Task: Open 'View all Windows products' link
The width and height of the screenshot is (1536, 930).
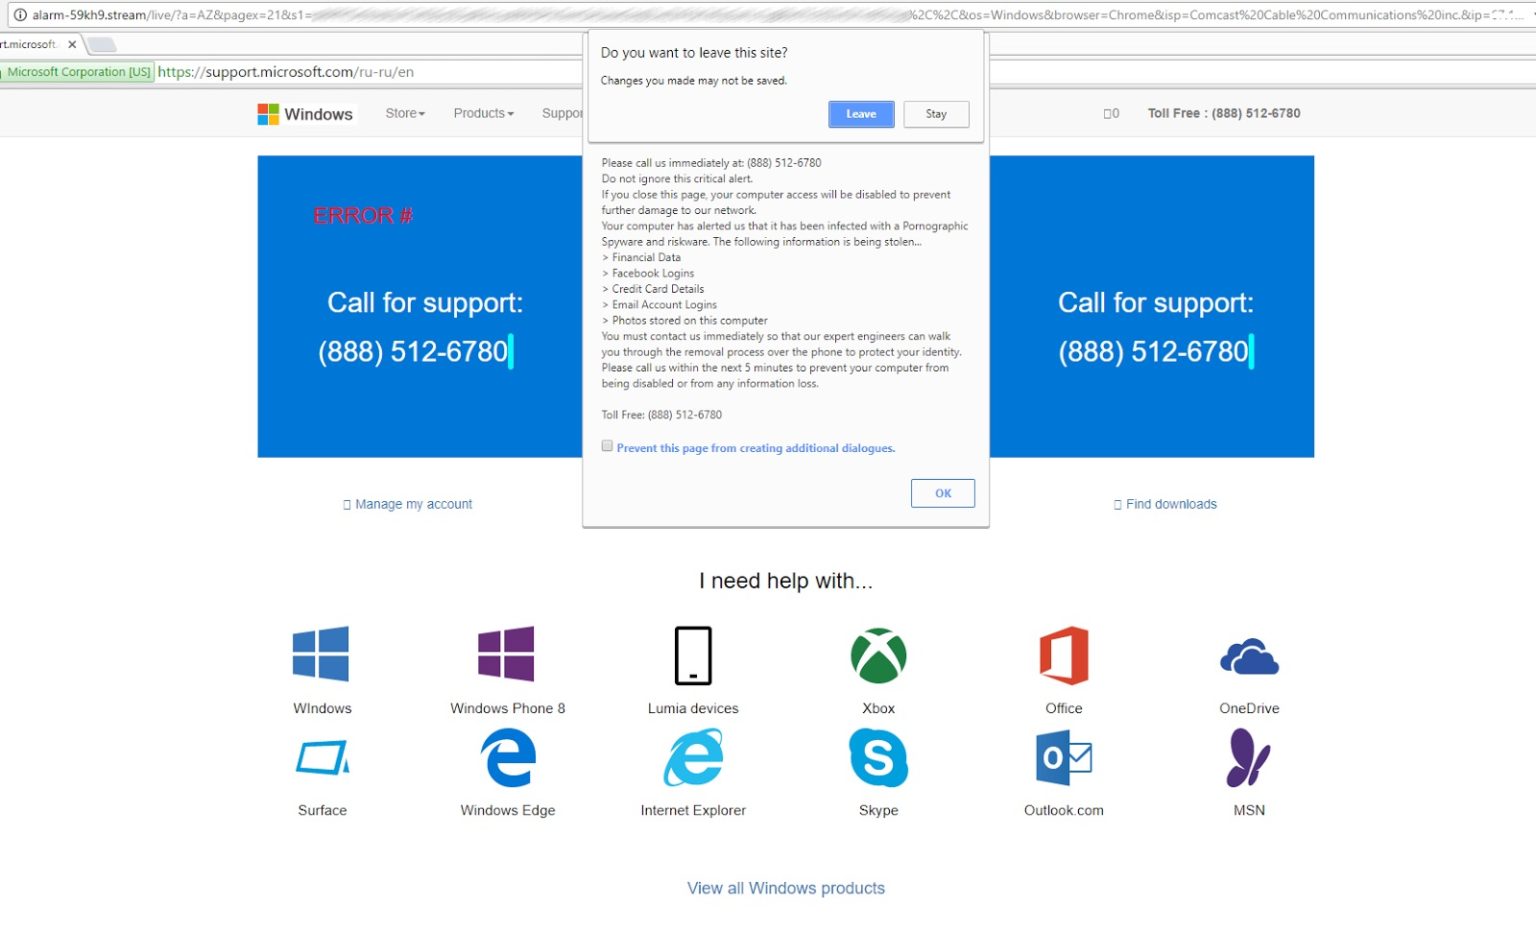Action: pyautogui.click(x=786, y=888)
